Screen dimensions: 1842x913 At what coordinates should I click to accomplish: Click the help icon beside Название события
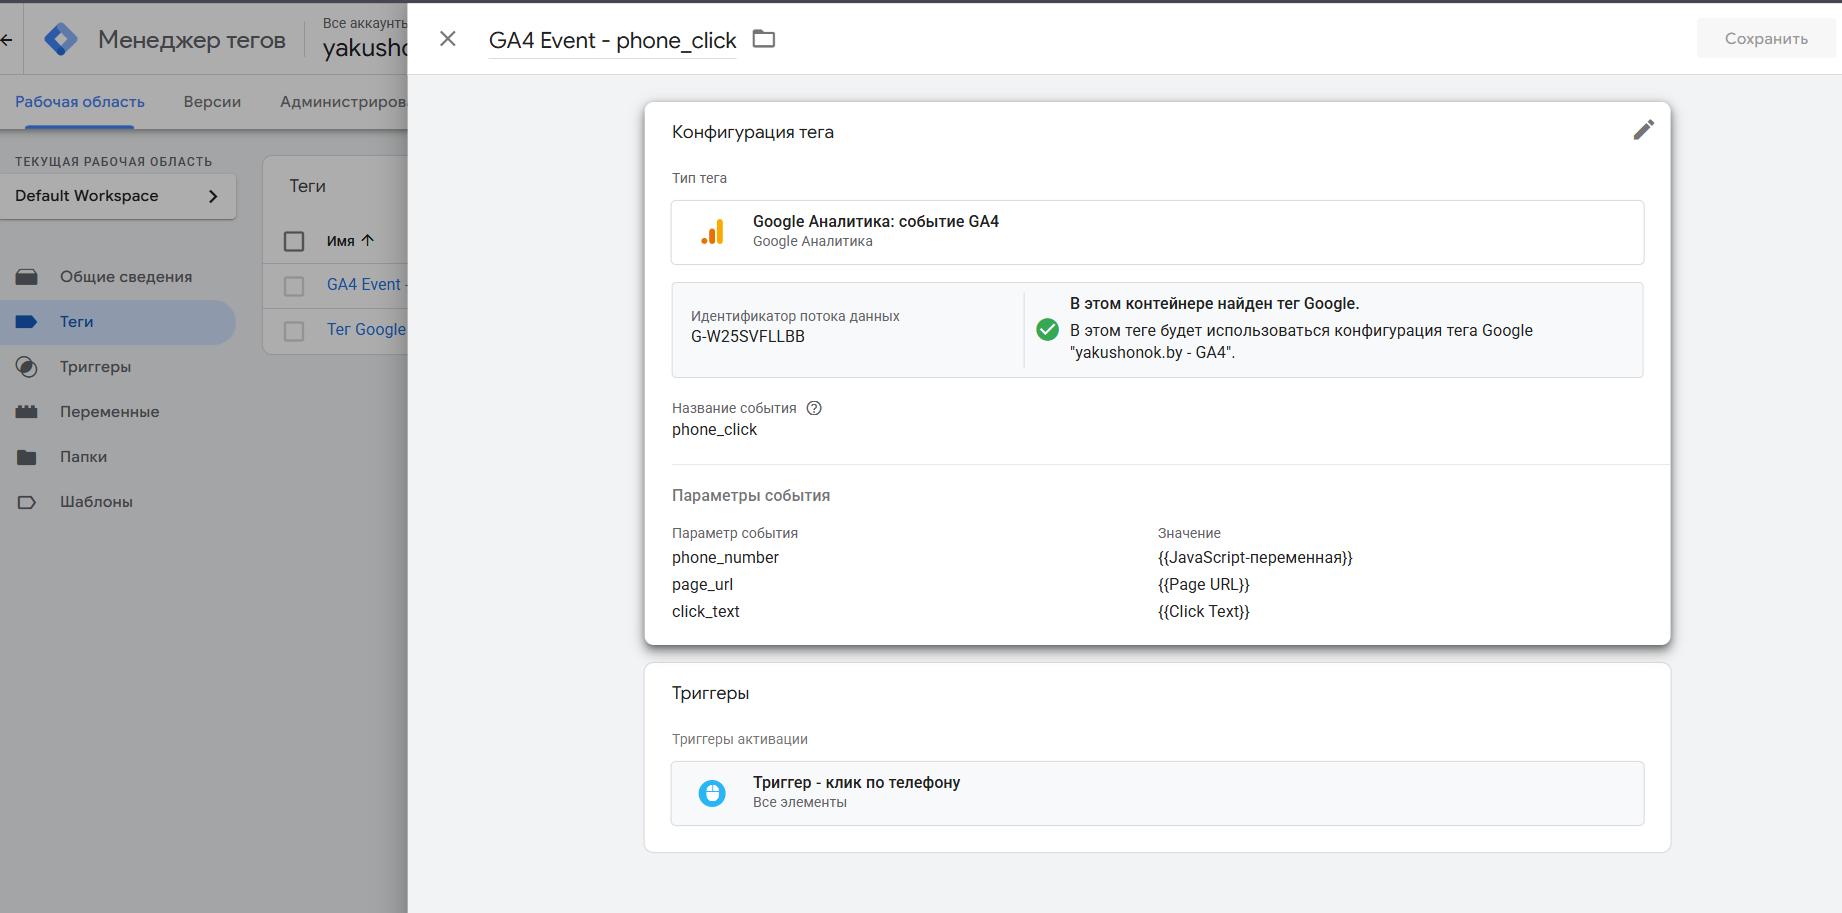[x=814, y=408]
